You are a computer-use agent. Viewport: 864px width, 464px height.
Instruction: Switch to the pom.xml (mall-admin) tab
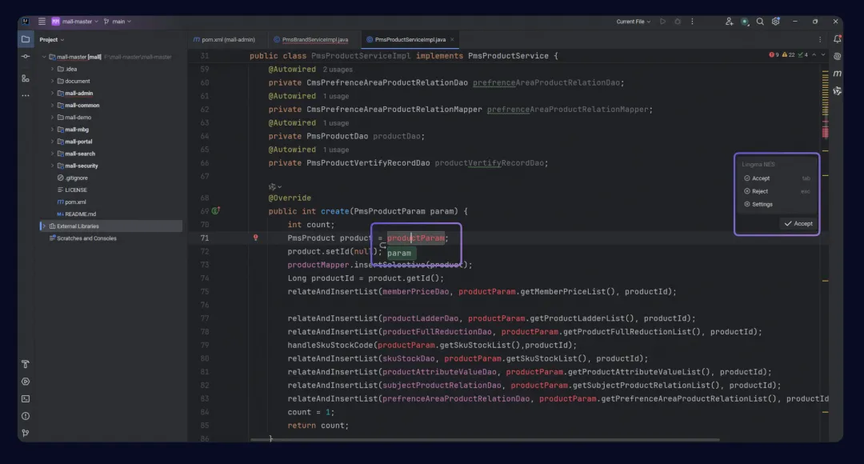(x=224, y=40)
